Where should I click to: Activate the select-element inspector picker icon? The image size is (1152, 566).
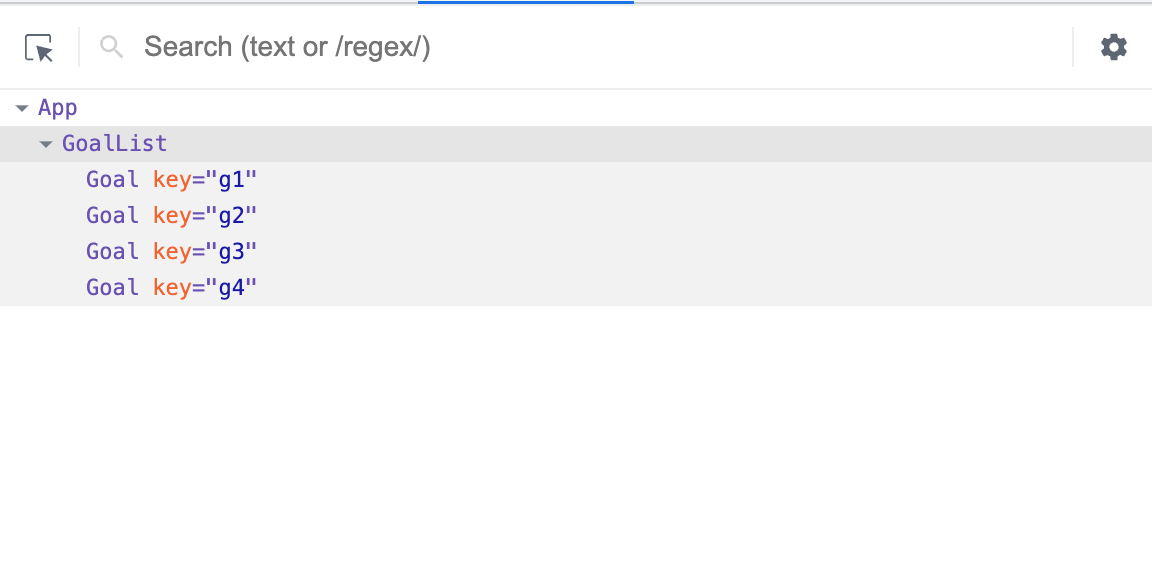click(x=39, y=48)
